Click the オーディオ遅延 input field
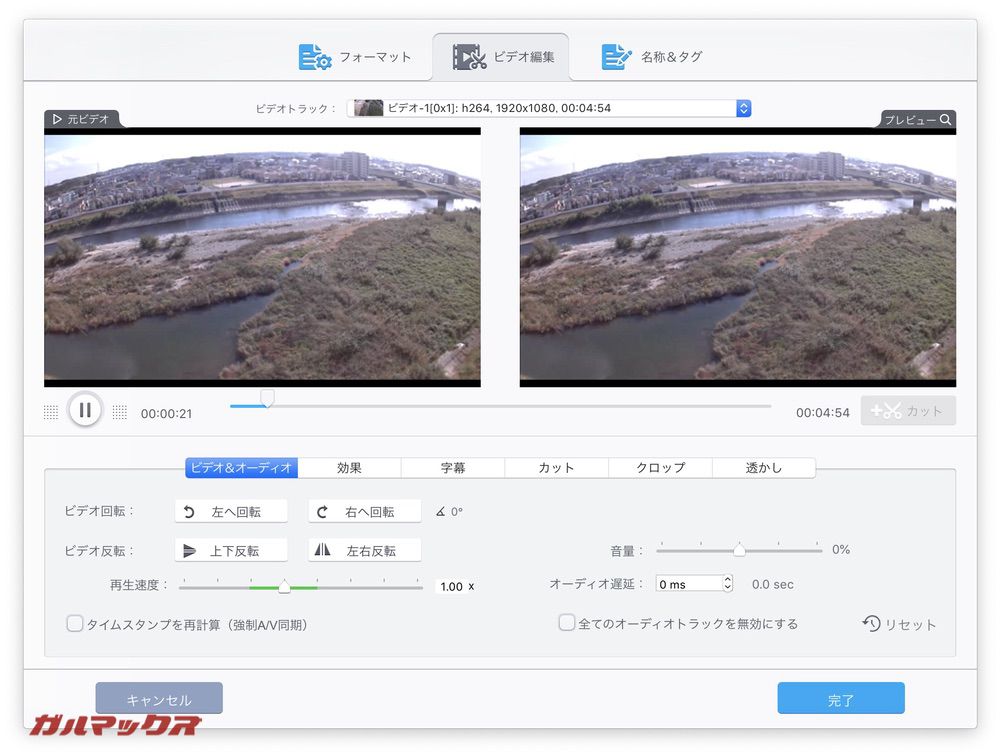Screen dimensions: 1000x756 (688, 584)
